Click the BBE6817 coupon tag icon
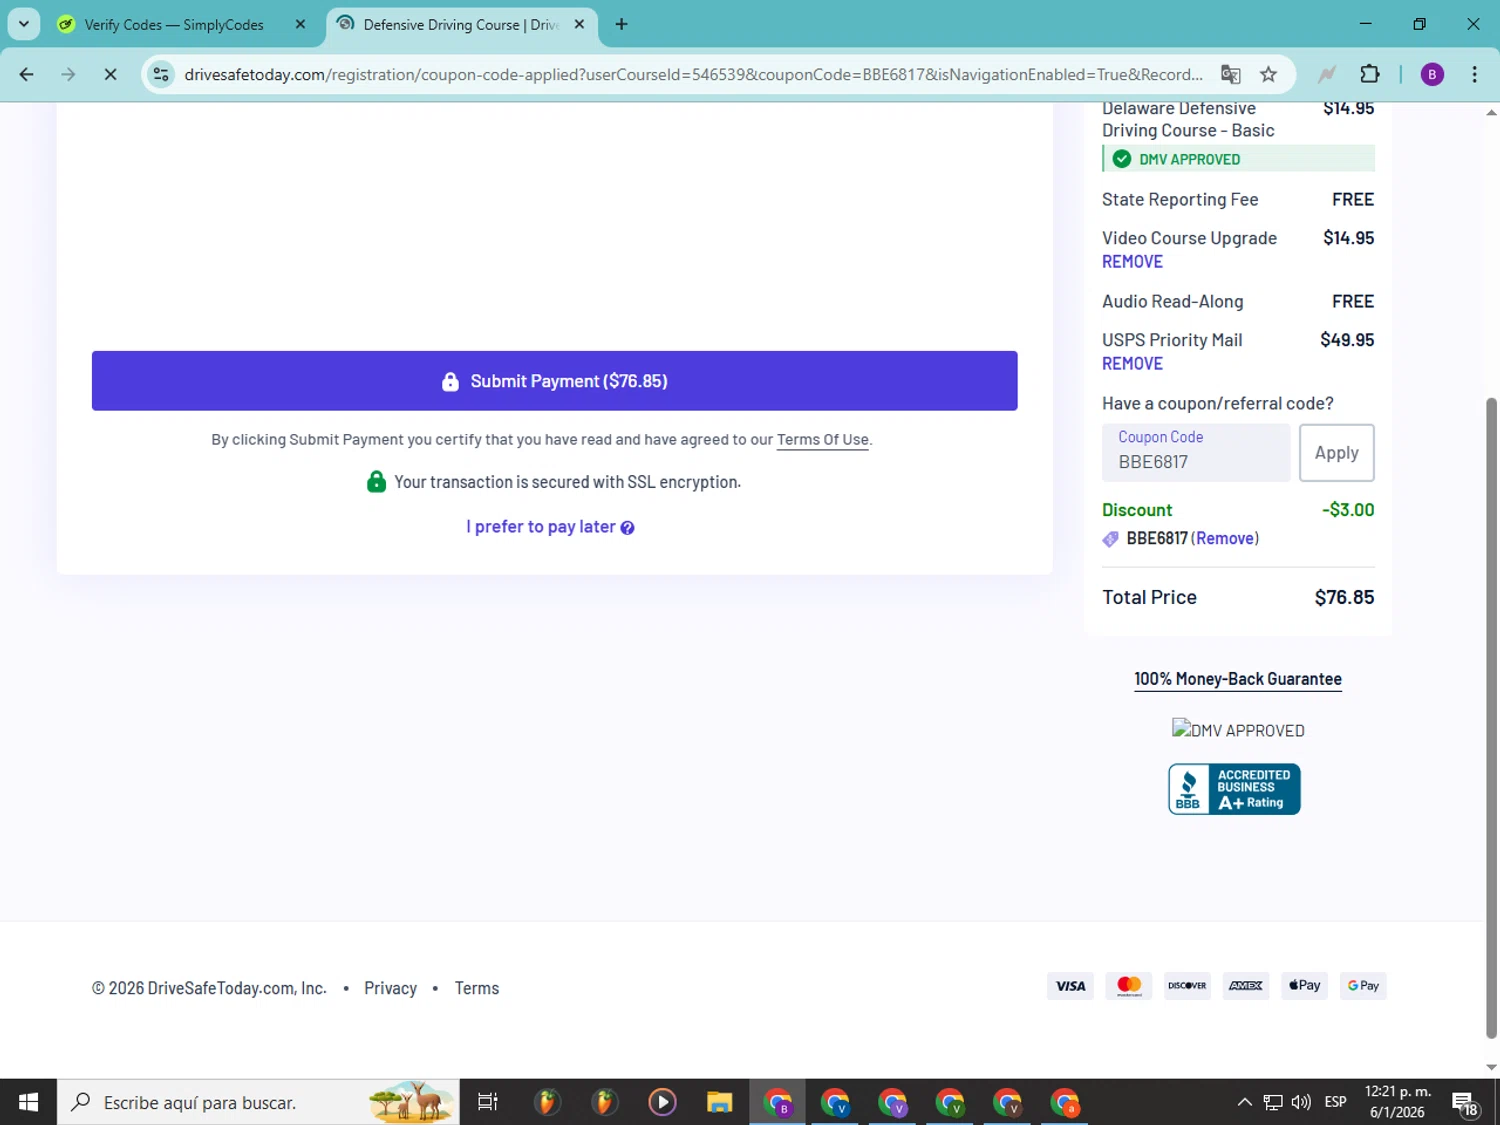The height and width of the screenshot is (1125, 1500). 1110,539
